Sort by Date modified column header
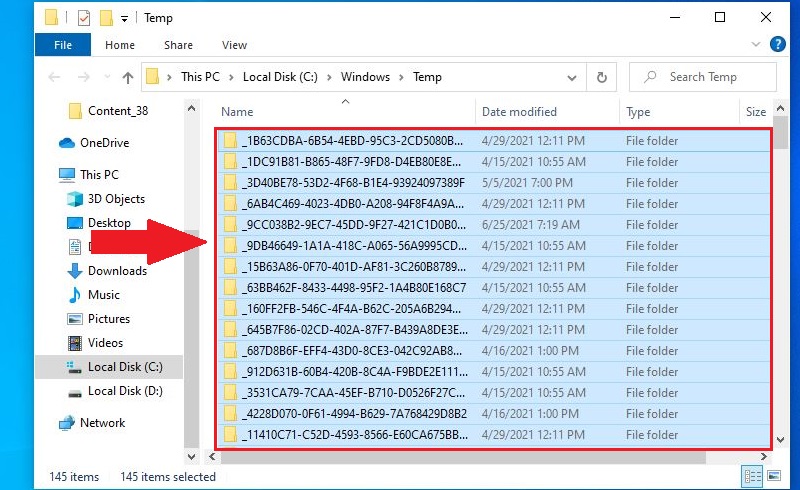The image size is (800, 490). [x=519, y=112]
